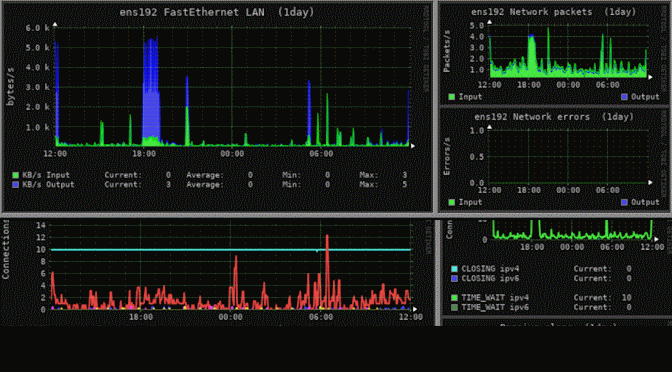
Task: Click the 'Packets/s' axis label
Action: coord(447,51)
